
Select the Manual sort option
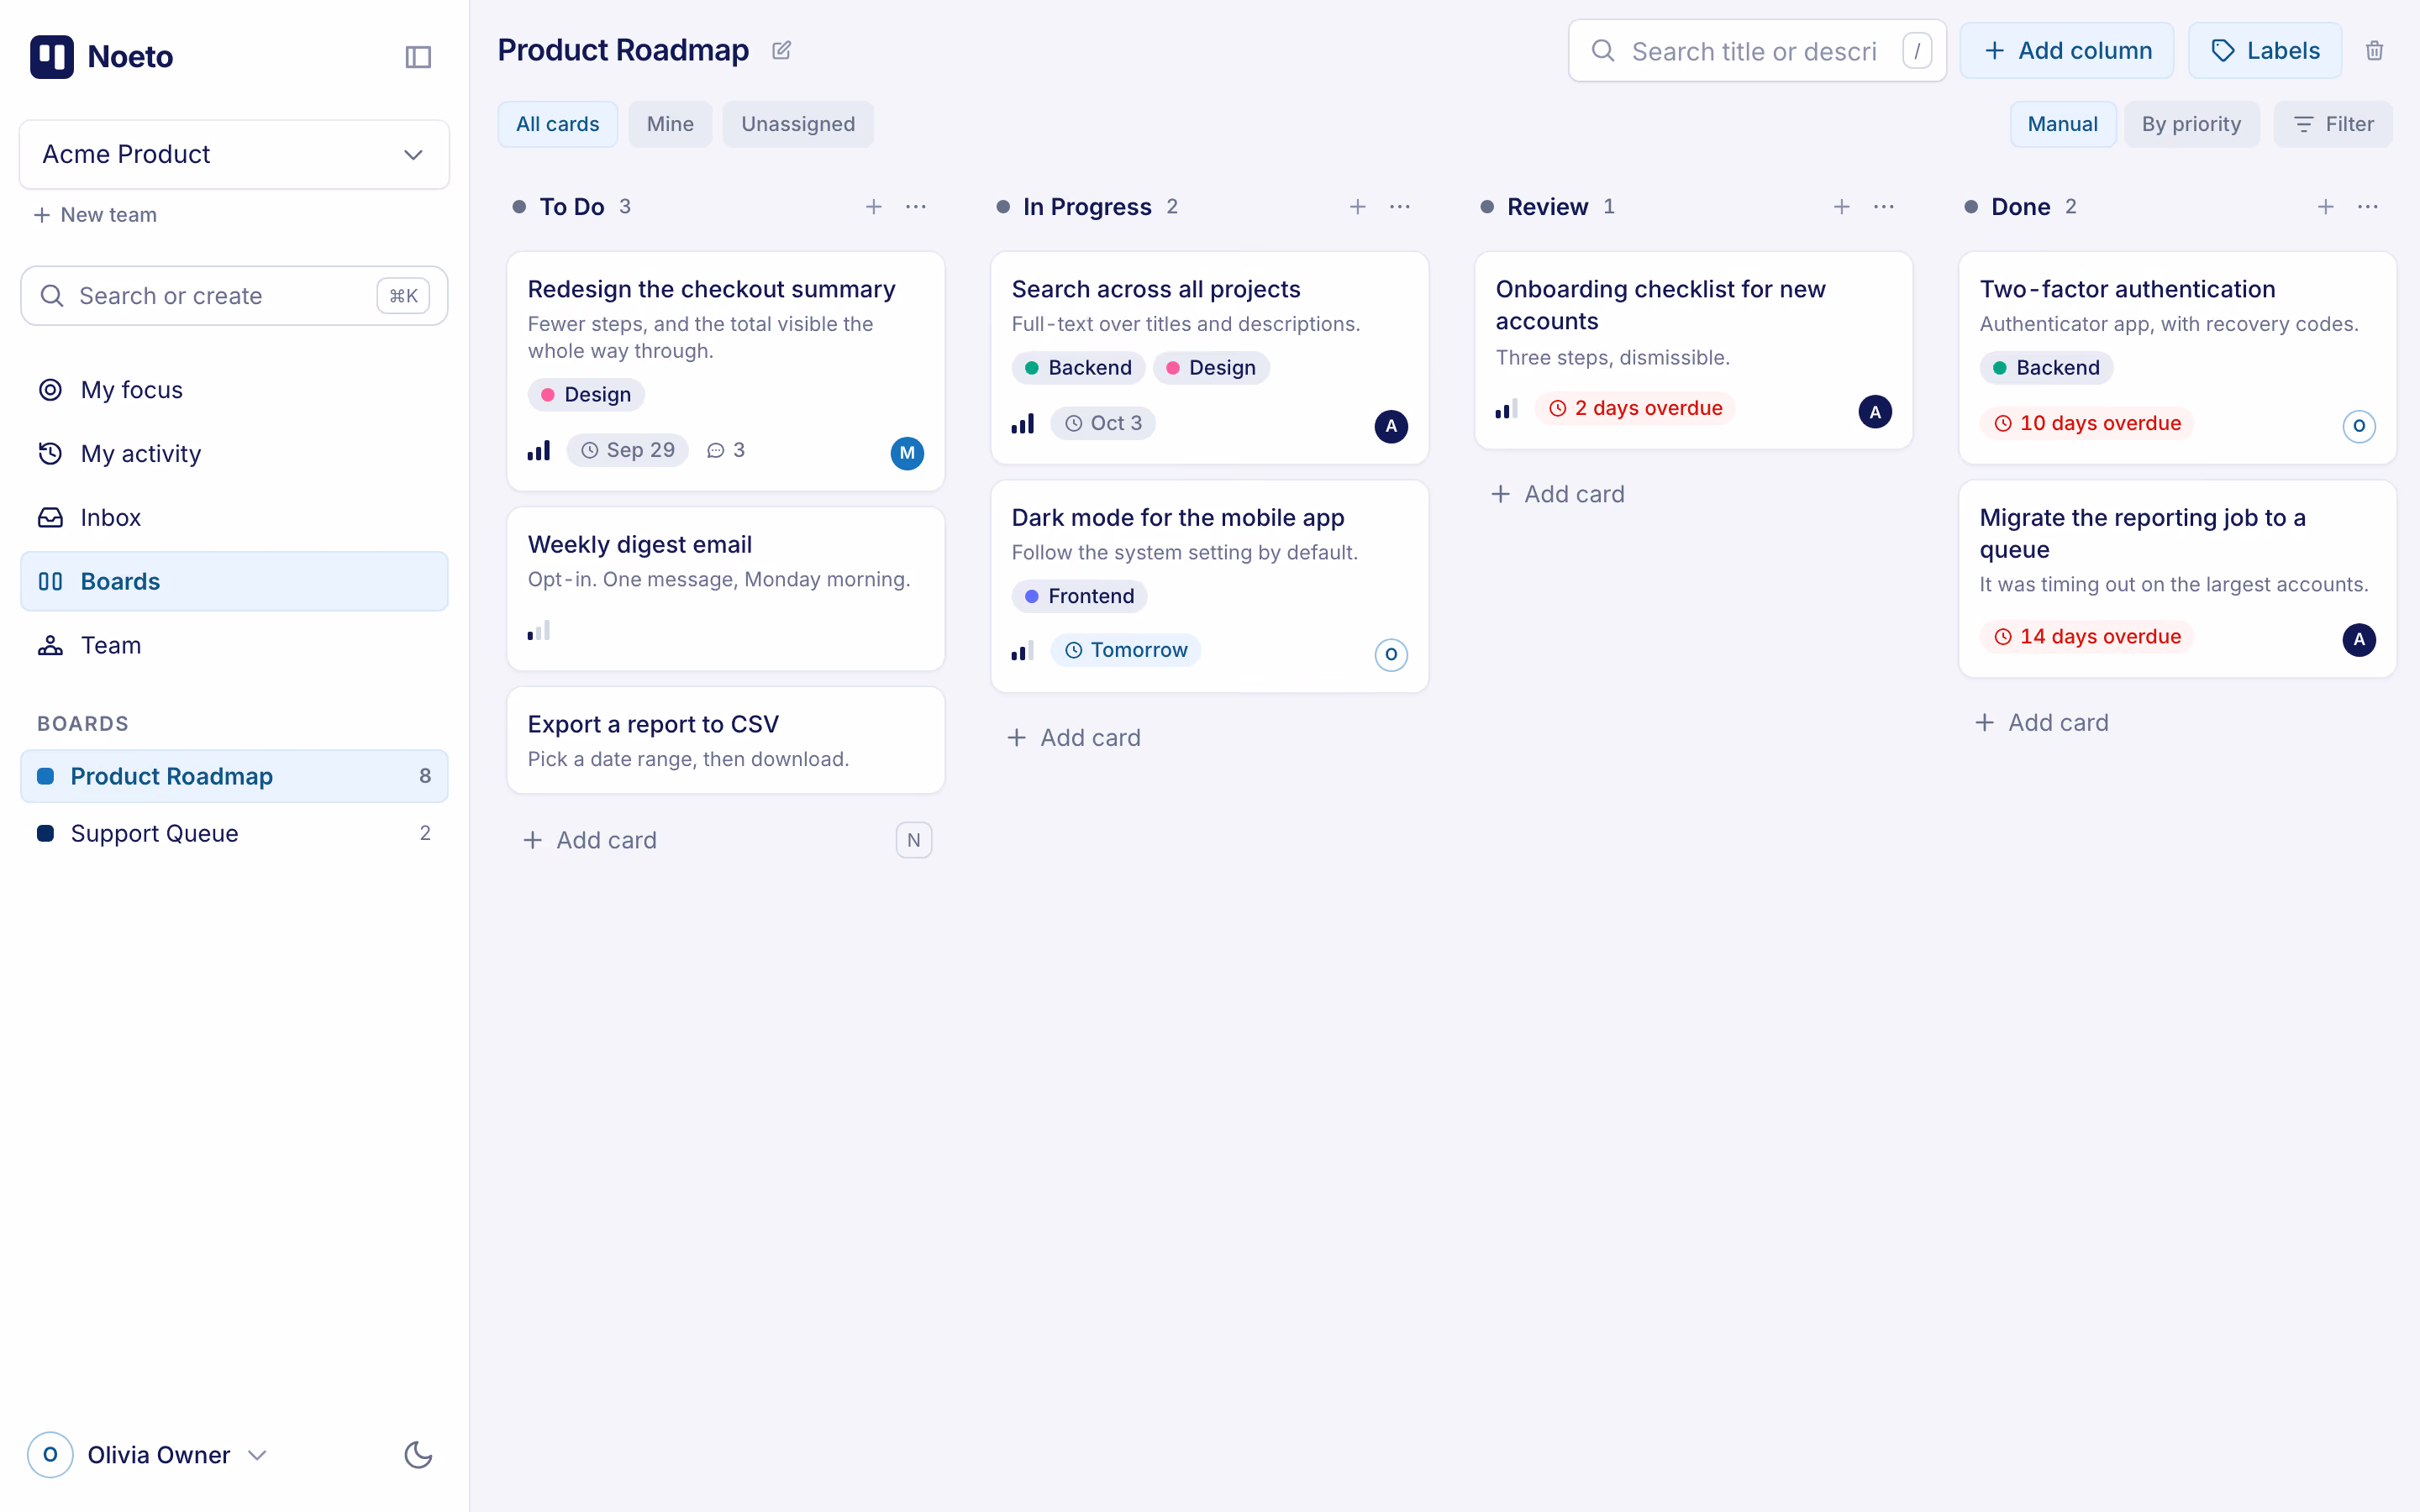pyautogui.click(x=2062, y=124)
